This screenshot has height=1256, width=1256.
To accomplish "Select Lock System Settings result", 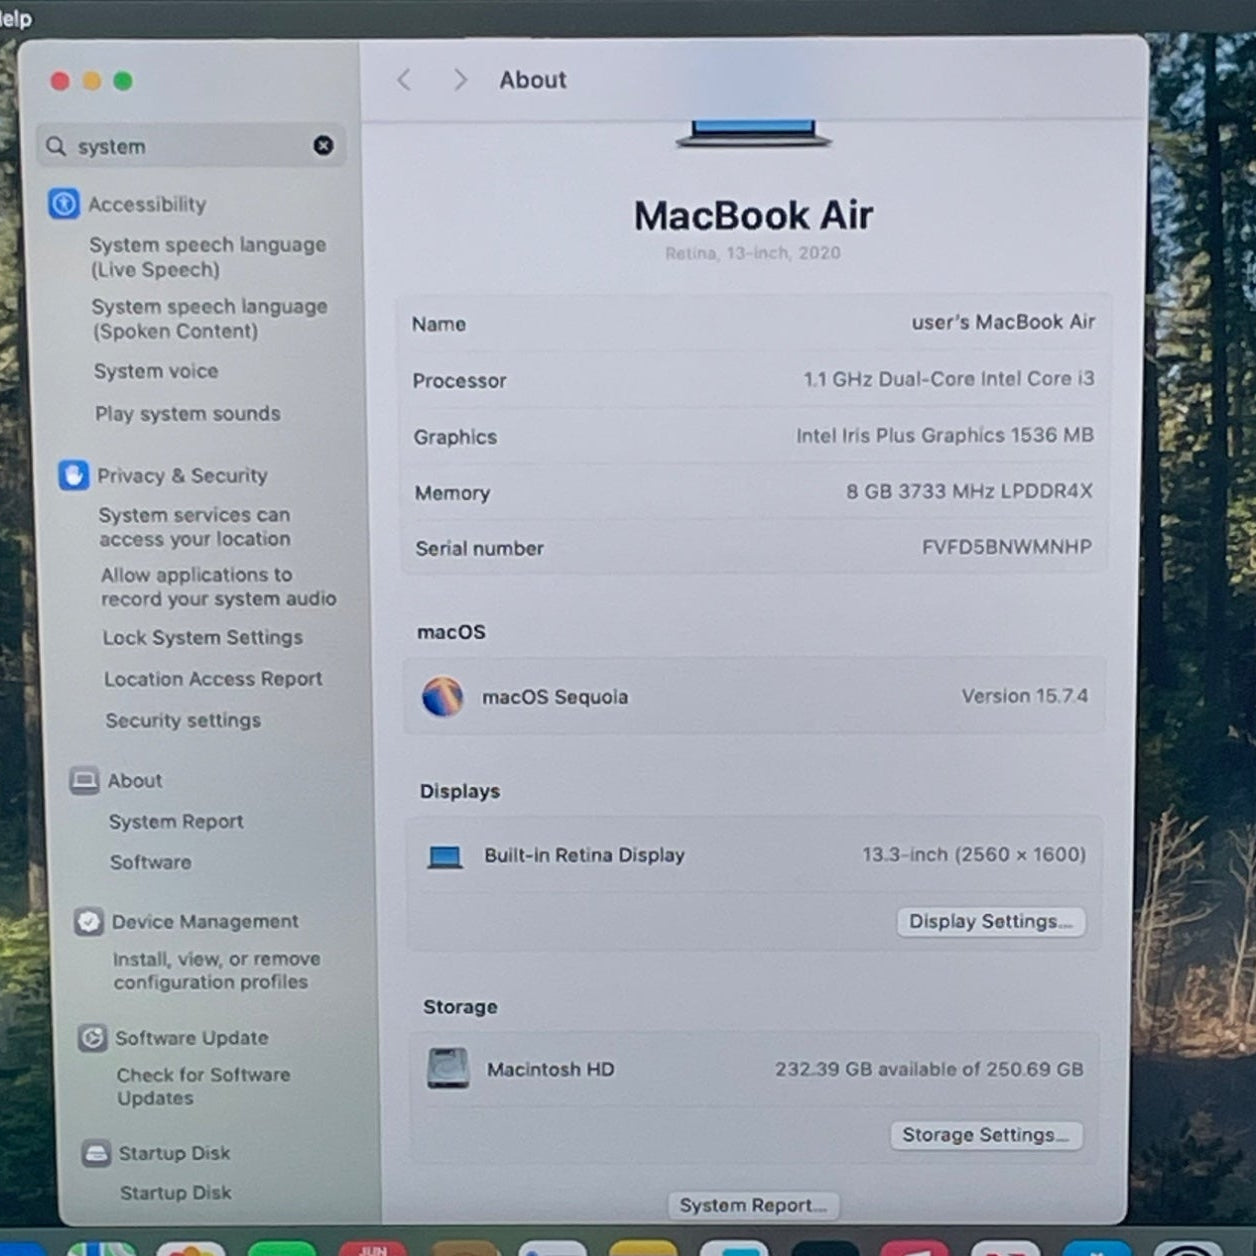I will click(x=202, y=637).
